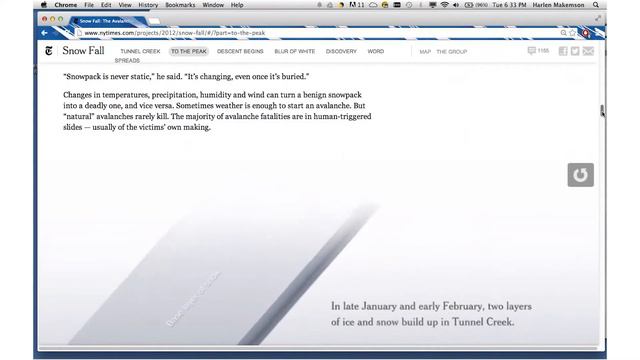This screenshot has width=640, height=360.
Task: Click the display icon in the menu bar
Action: pyautogui.click(x=433, y=5)
